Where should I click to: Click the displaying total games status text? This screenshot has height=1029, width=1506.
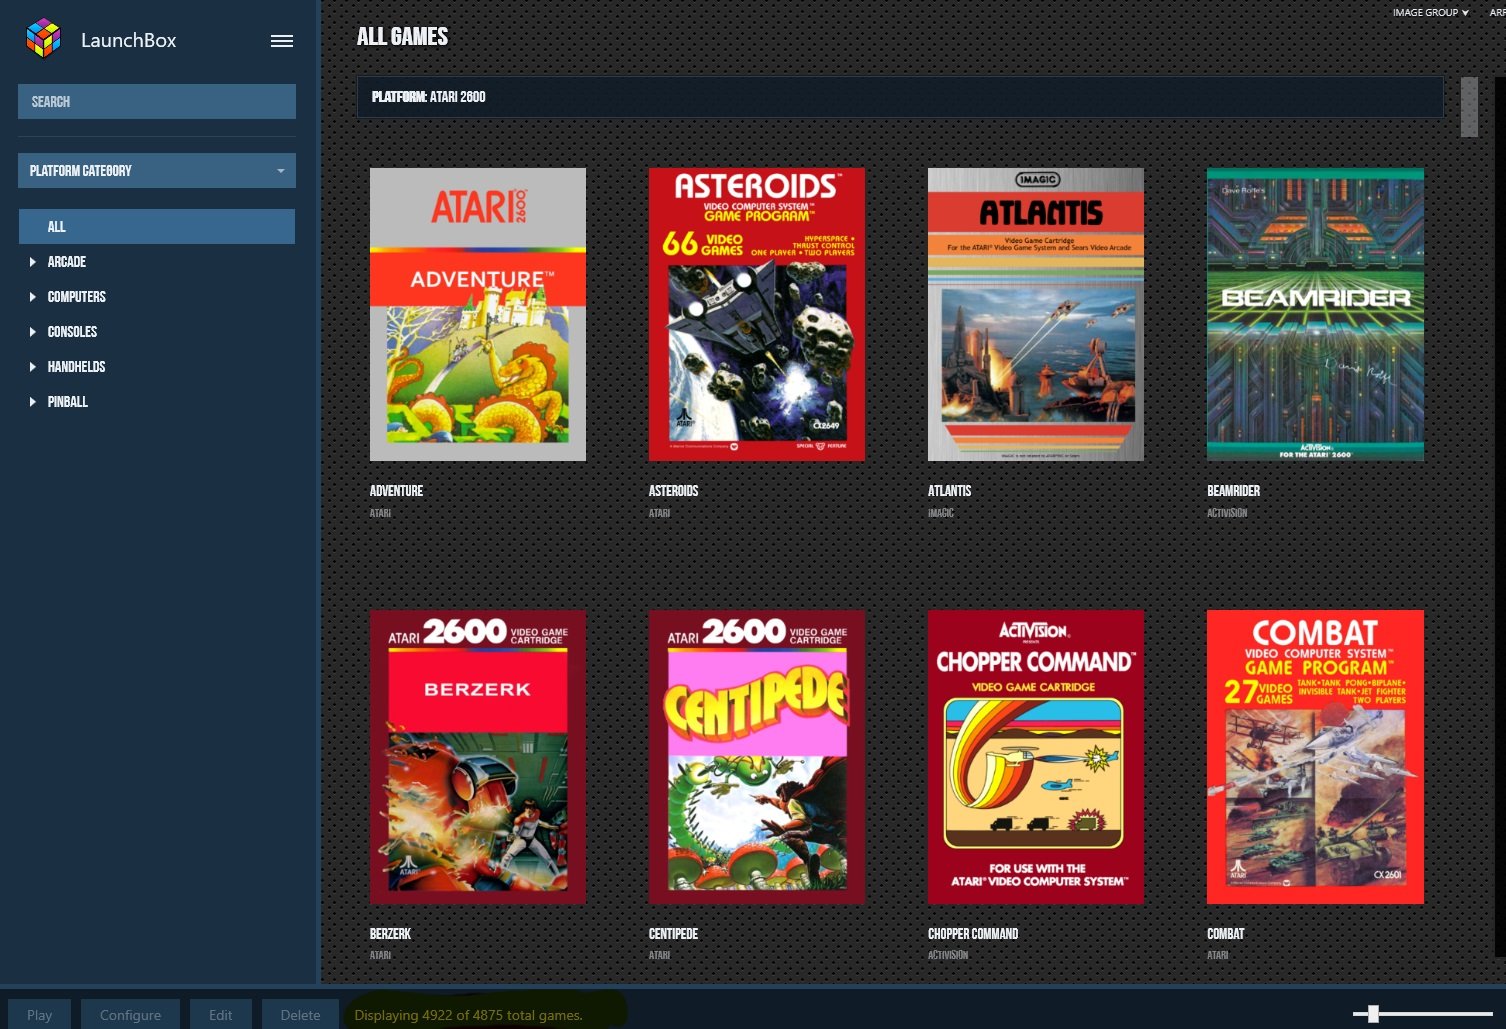point(468,1015)
